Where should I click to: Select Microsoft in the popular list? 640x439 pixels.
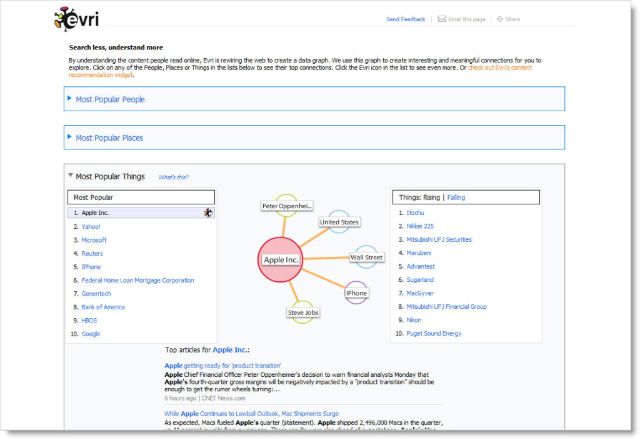pyautogui.click(x=94, y=240)
